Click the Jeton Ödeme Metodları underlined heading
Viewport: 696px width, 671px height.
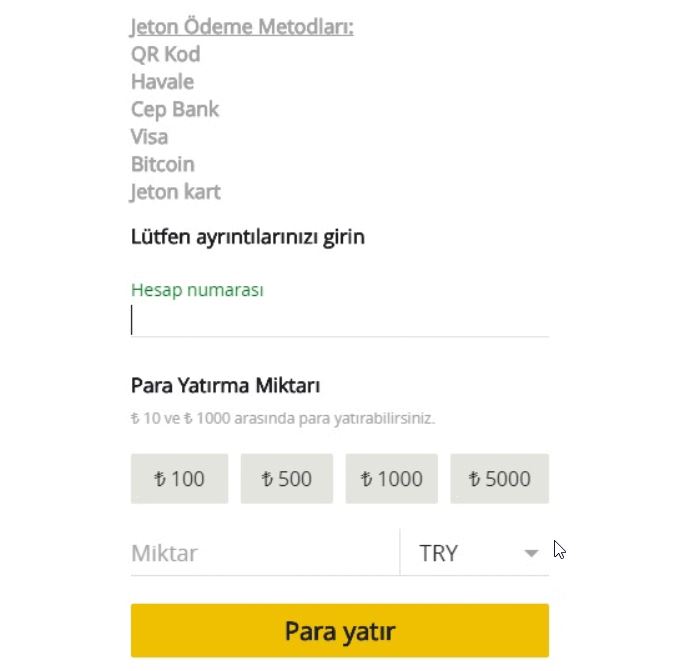(242, 27)
